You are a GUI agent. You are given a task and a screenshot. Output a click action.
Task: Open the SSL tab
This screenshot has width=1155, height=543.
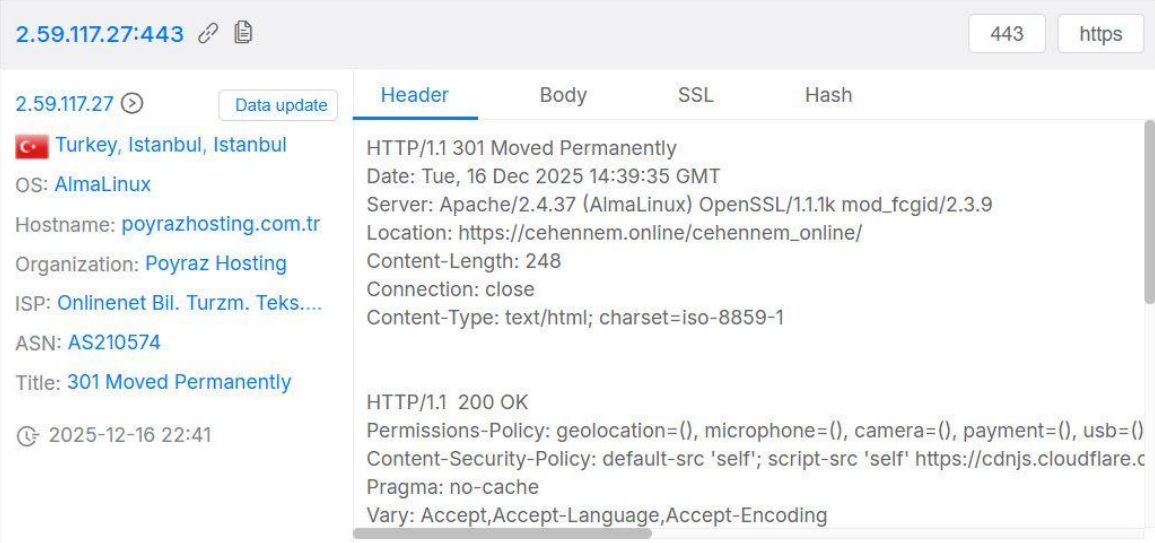[x=695, y=95]
